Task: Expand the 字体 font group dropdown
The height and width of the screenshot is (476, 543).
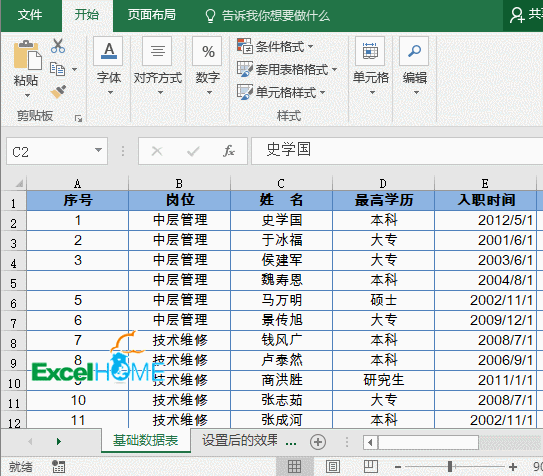Action: tap(109, 66)
